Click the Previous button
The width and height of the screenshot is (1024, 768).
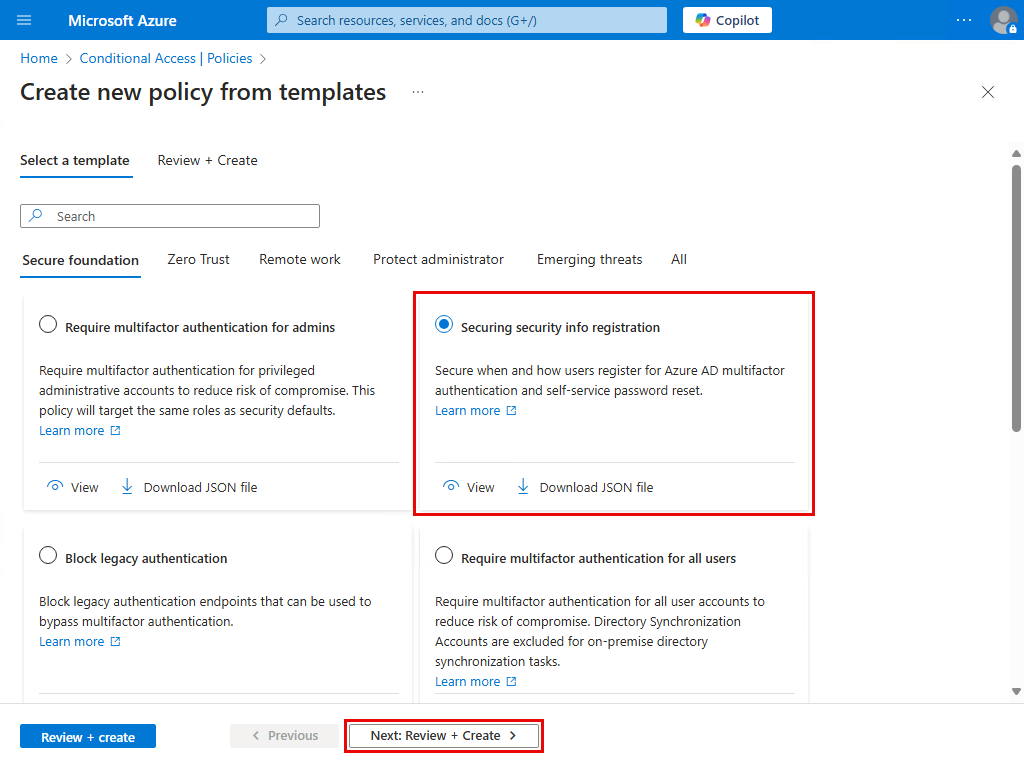(x=285, y=736)
